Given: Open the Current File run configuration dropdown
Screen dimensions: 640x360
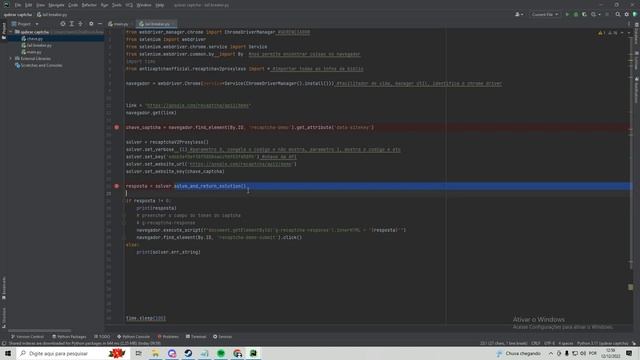Looking at the screenshot, I should pos(544,14).
